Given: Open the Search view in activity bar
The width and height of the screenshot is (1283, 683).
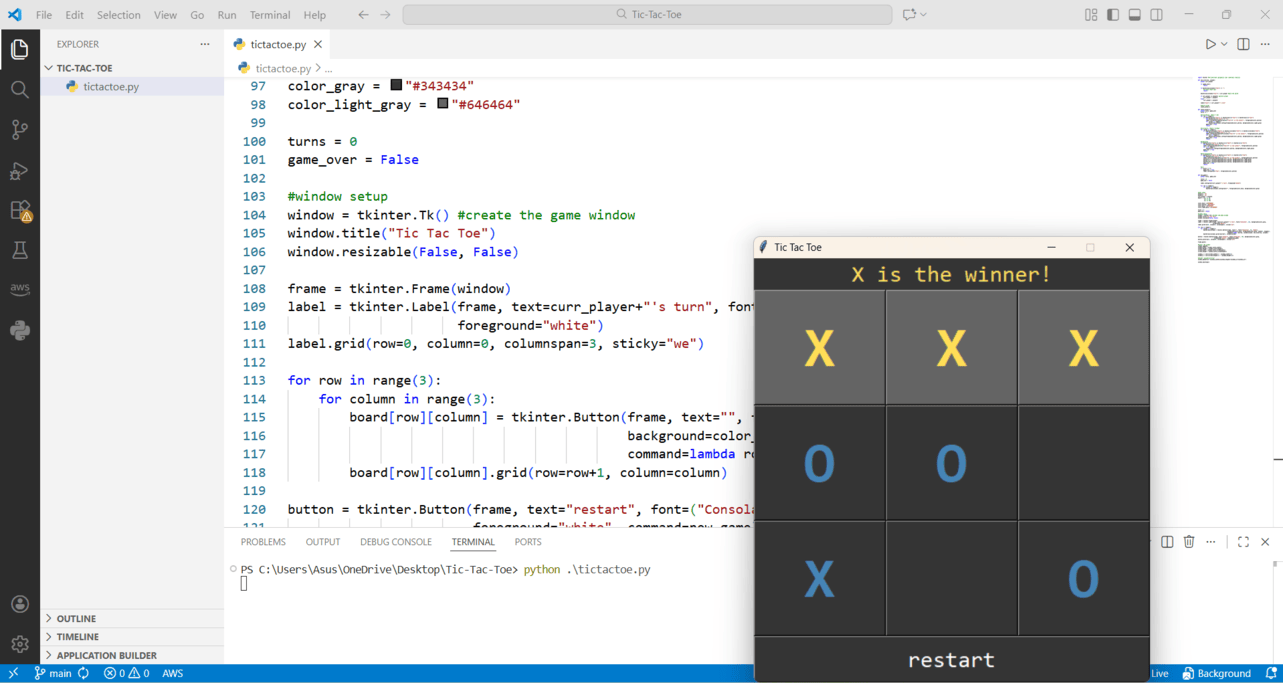Looking at the screenshot, I should click(x=19, y=90).
